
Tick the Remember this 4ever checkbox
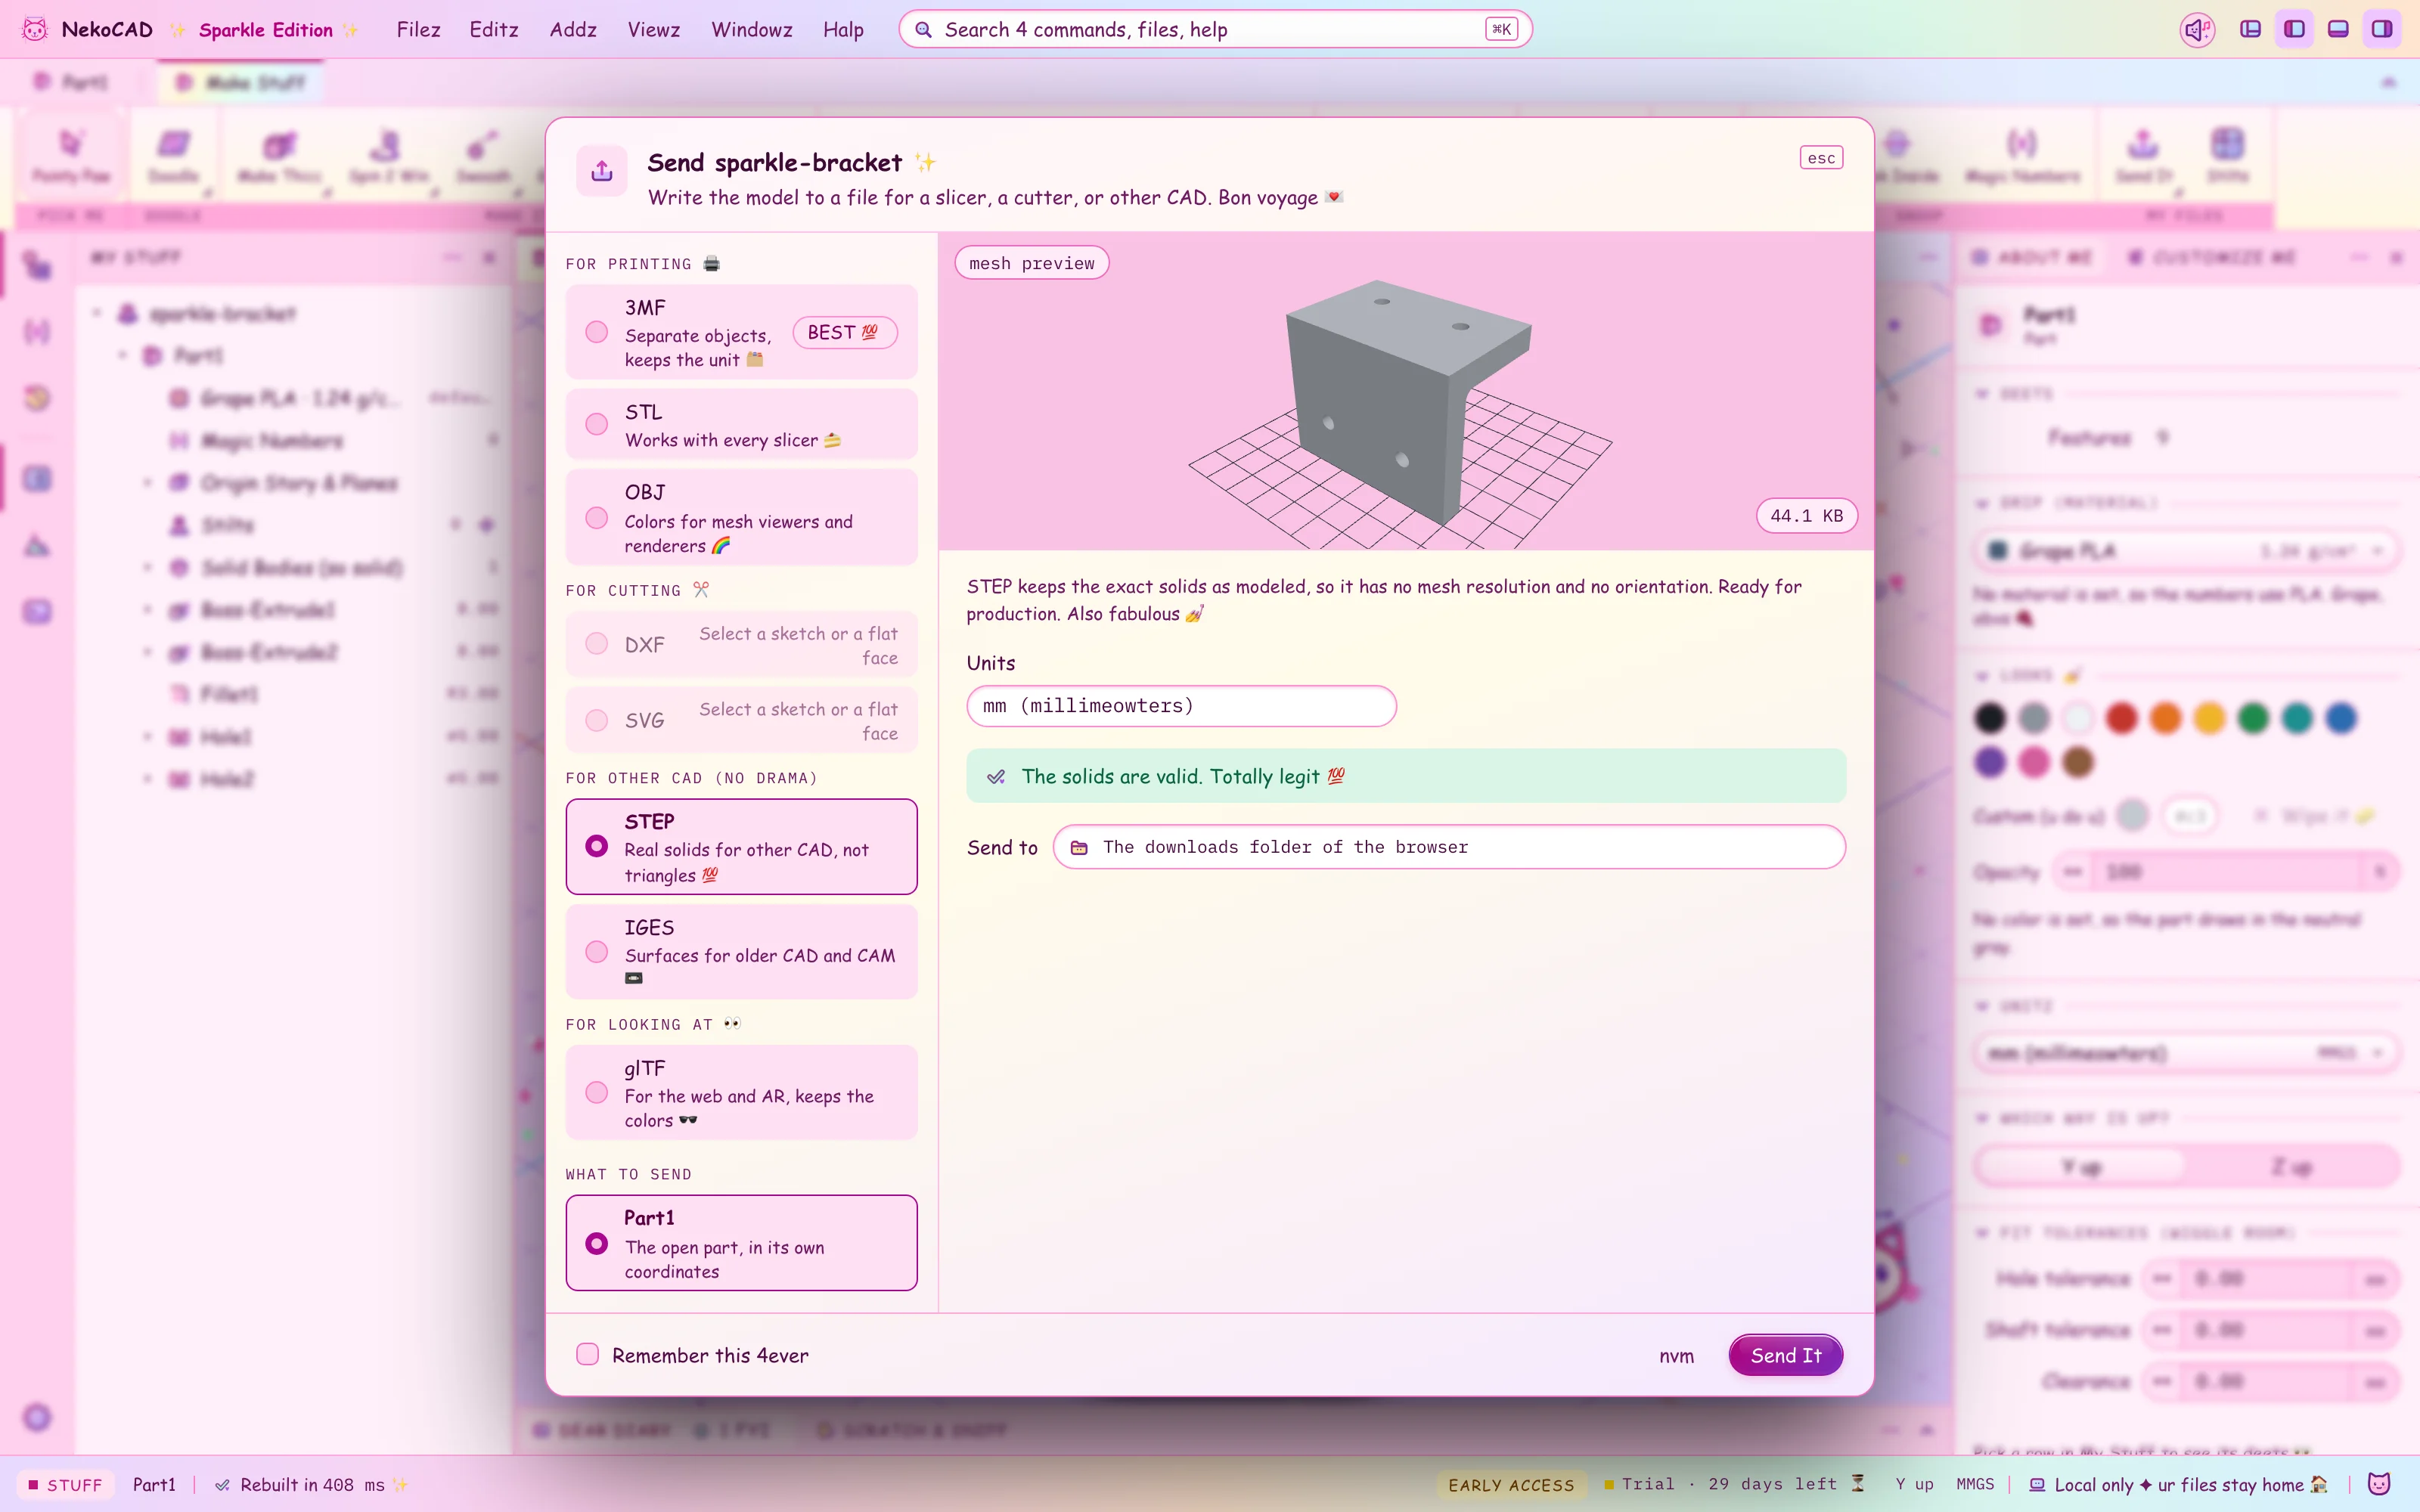588,1355
